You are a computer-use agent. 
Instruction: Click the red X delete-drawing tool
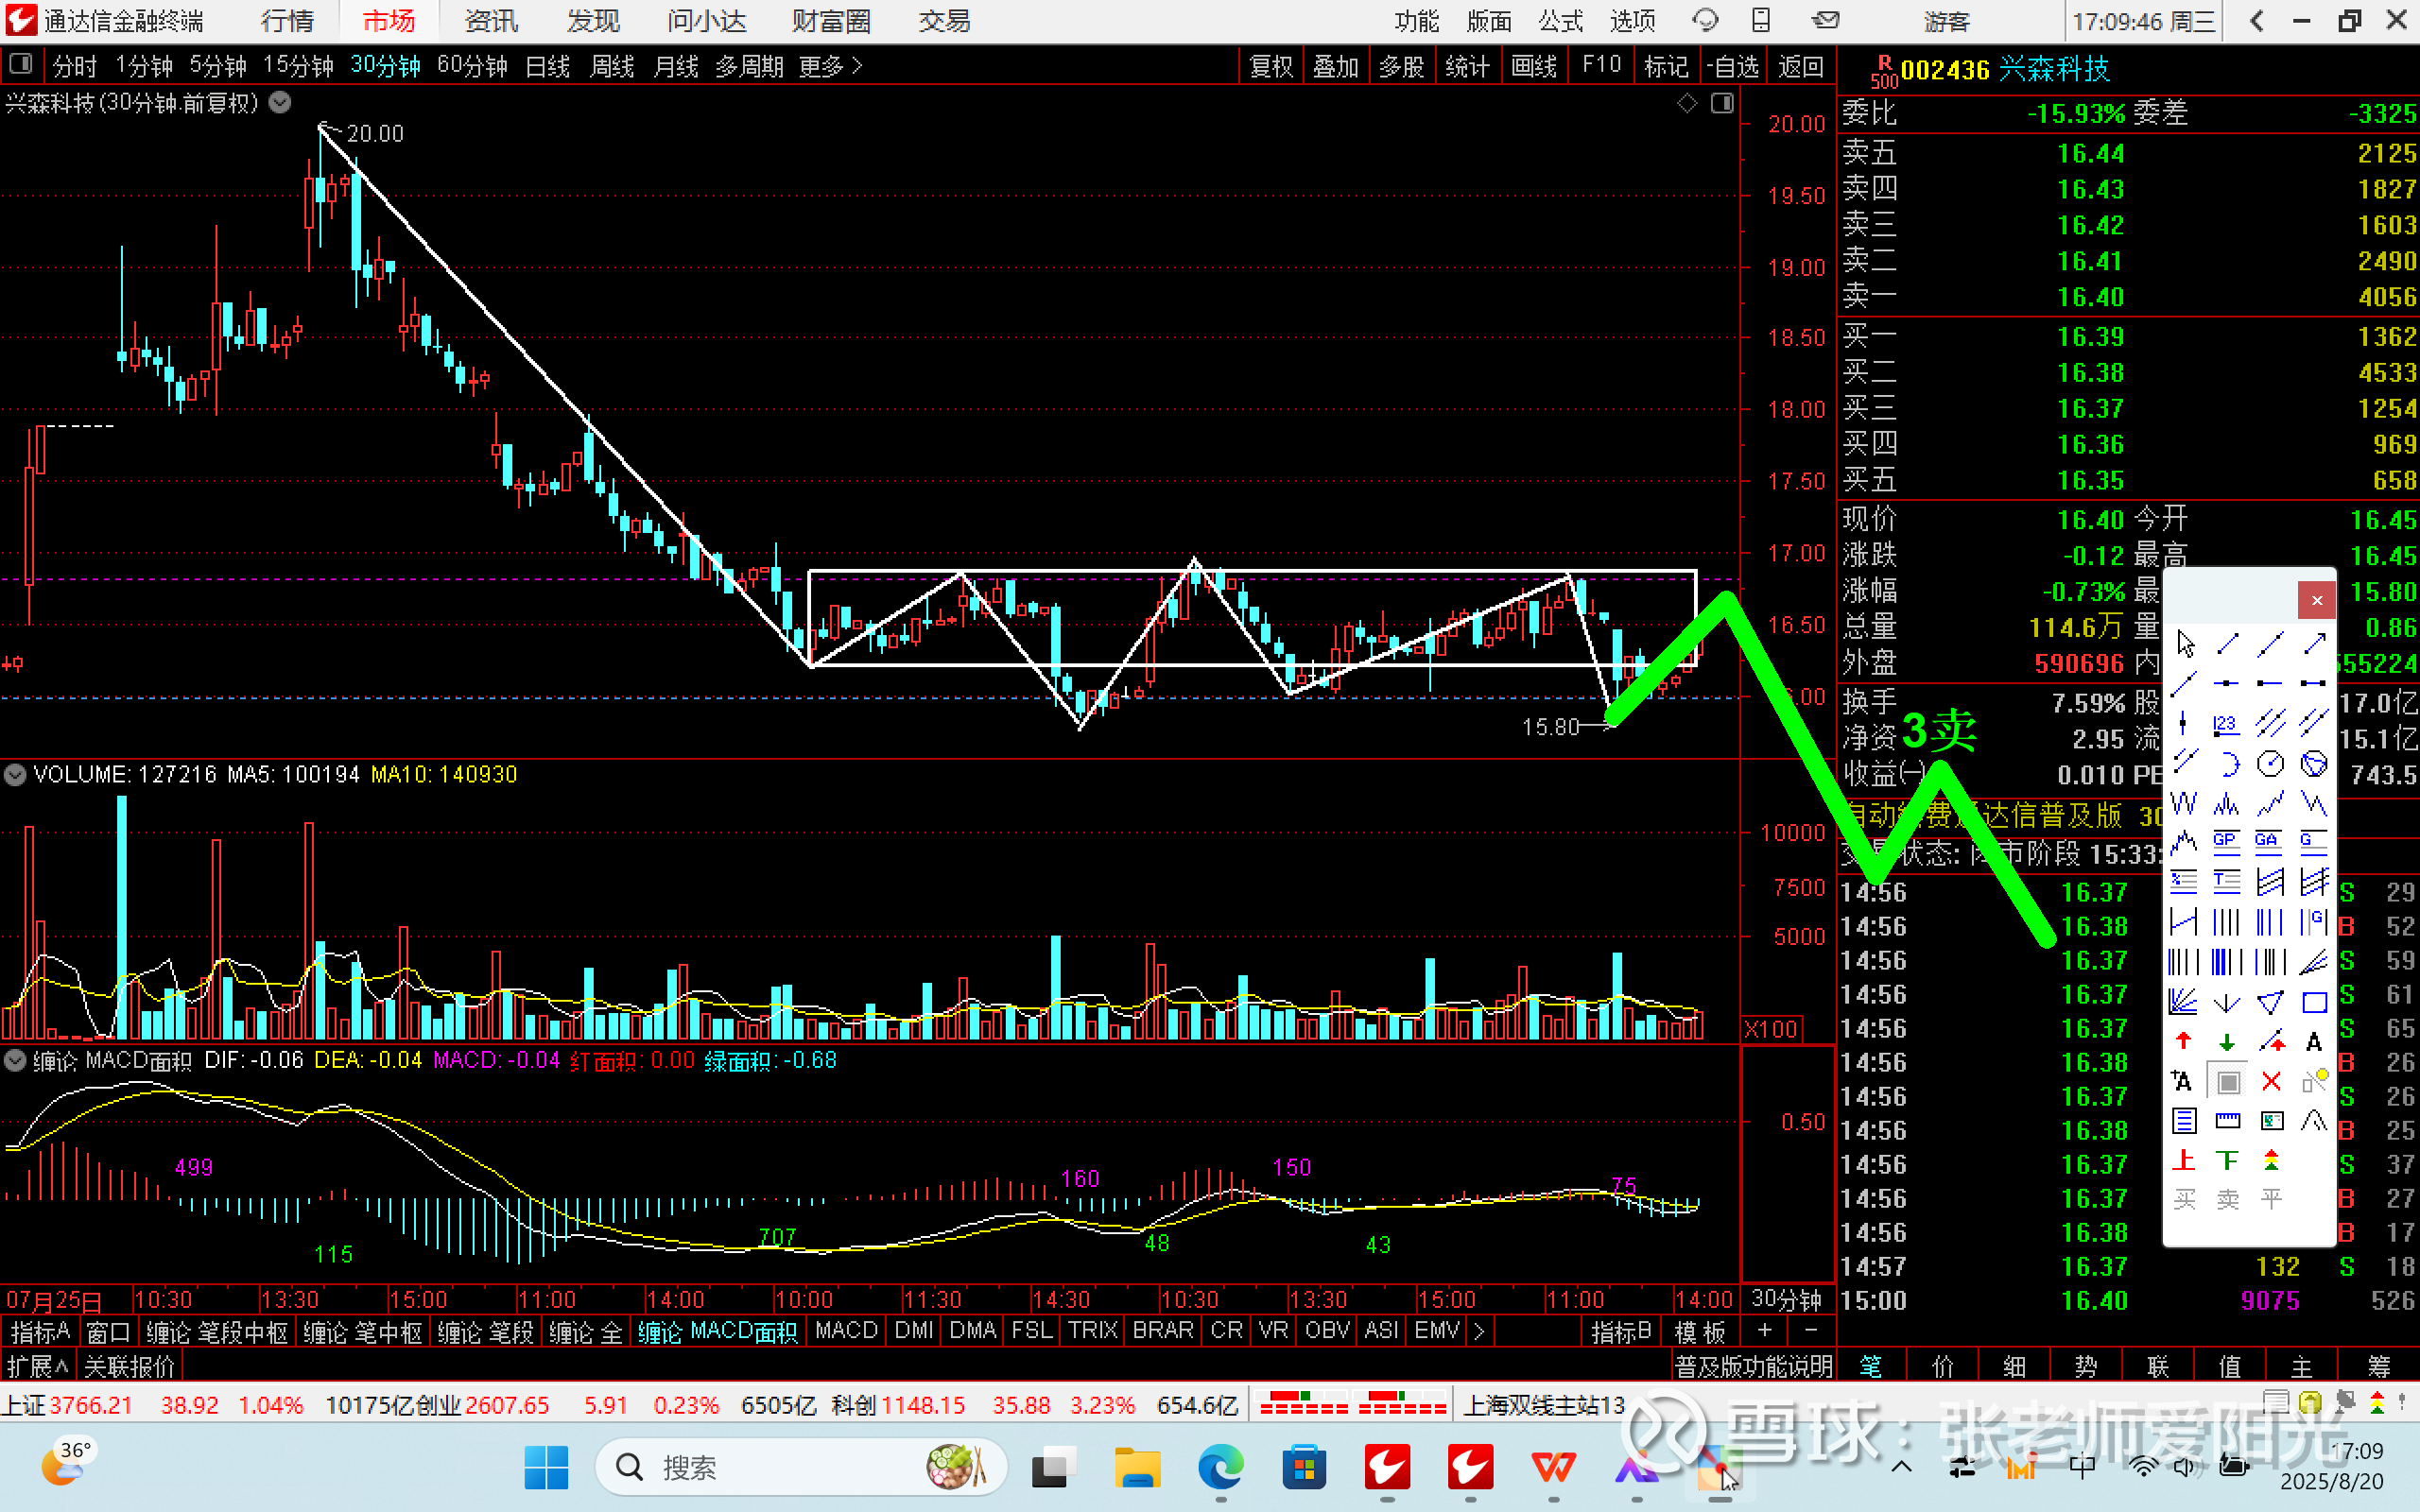pos(2271,1082)
